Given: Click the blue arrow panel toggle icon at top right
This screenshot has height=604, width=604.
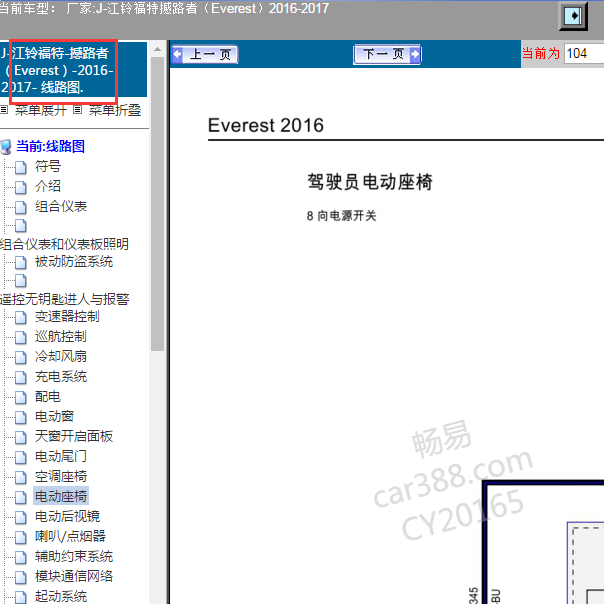Looking at the screenshot, I should pyautogui.click(x=573, y=16).
